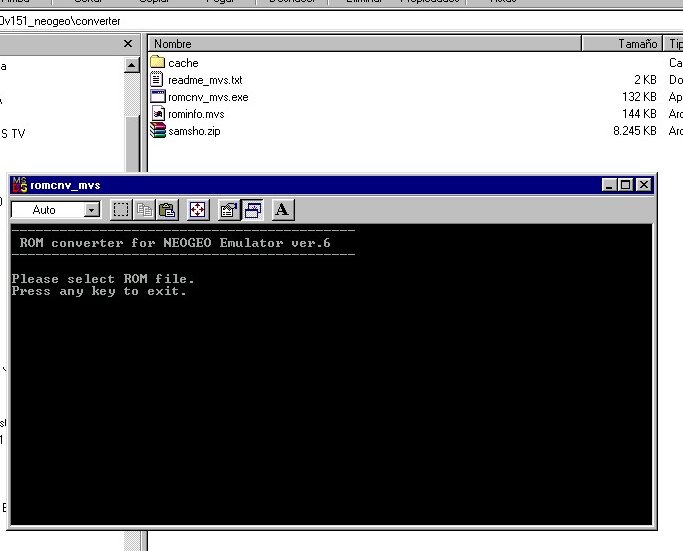The height and width of the screenshot is (551, 683).
Task: Click inside the black console output area
Action: [330, 400]
